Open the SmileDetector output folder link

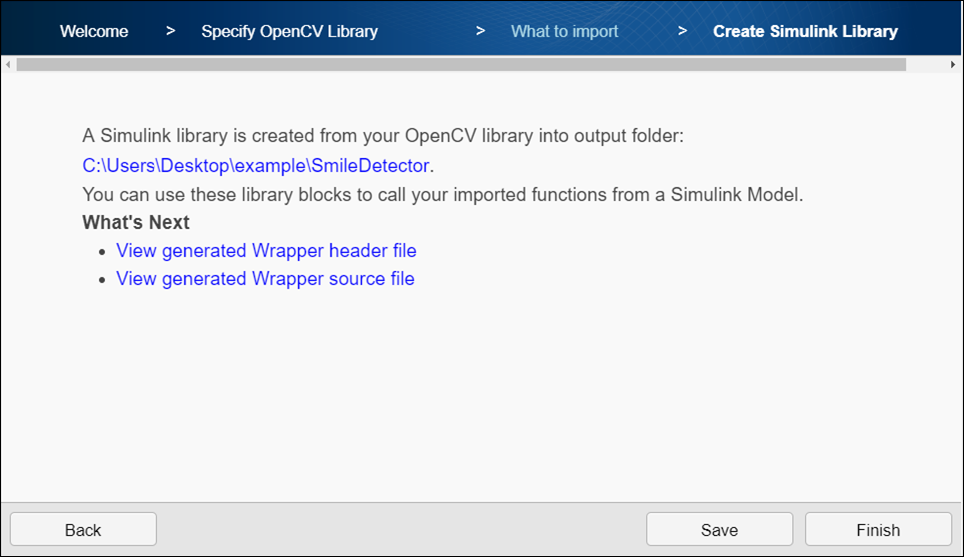coord(255,165)
